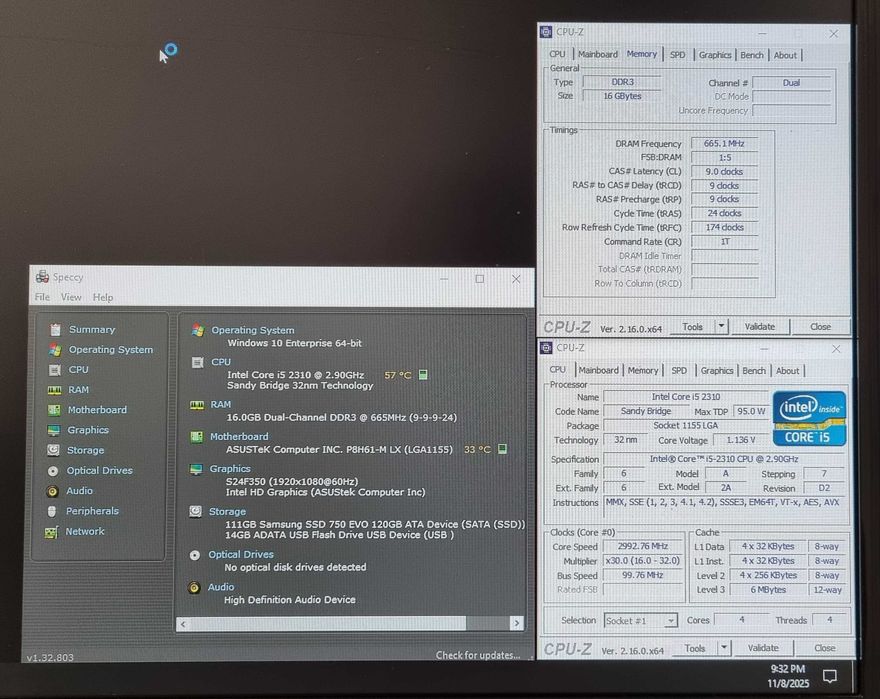
Task: Click Speccy title bar app icon
Action: [x=42, y=276]
